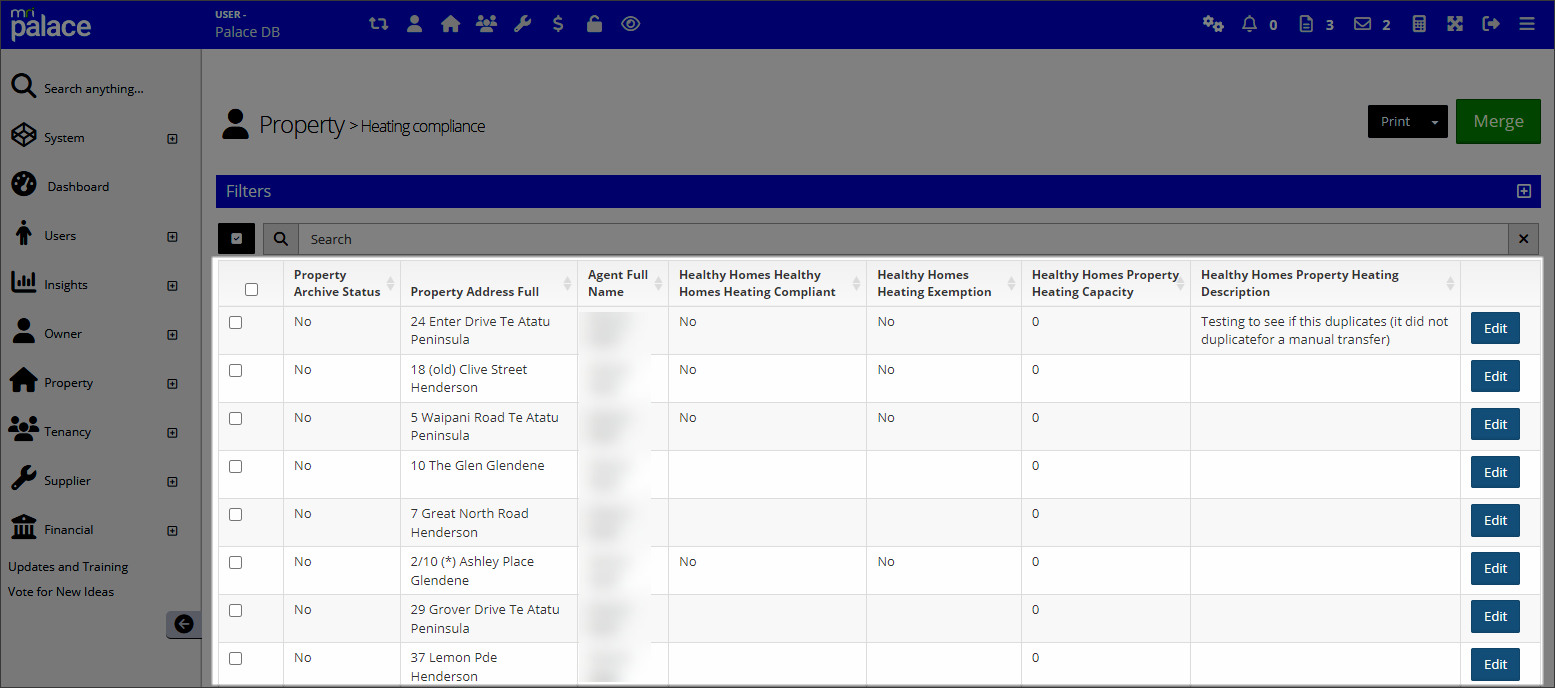Tick checkbox for 29 Grover Drive row
The height and width of the screenshot is (688, 1555).
pos(236,611)
